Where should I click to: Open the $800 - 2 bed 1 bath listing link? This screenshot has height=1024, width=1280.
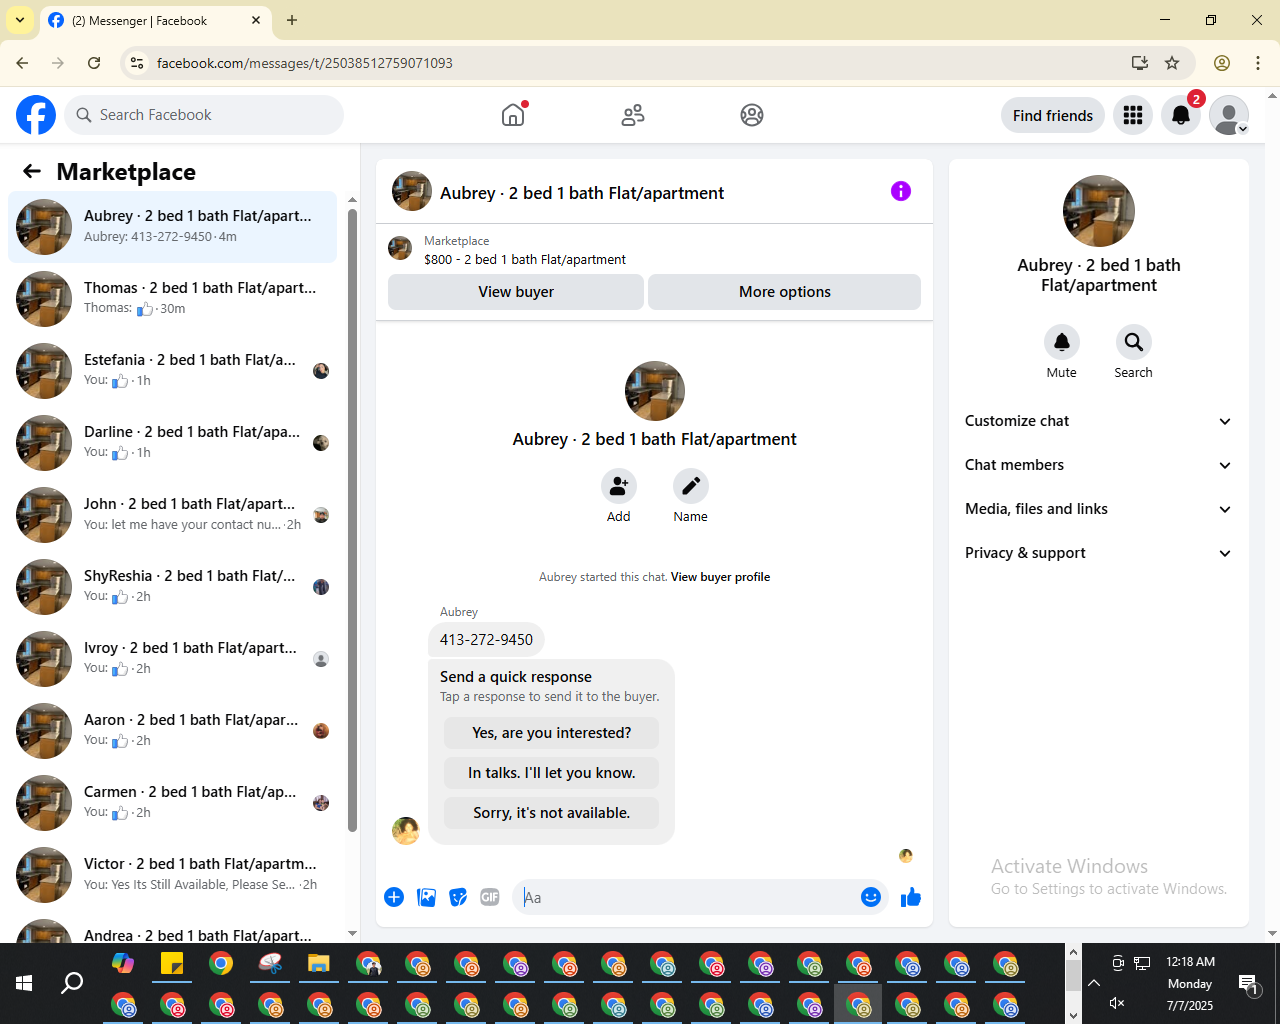click(x=525, y=259)
